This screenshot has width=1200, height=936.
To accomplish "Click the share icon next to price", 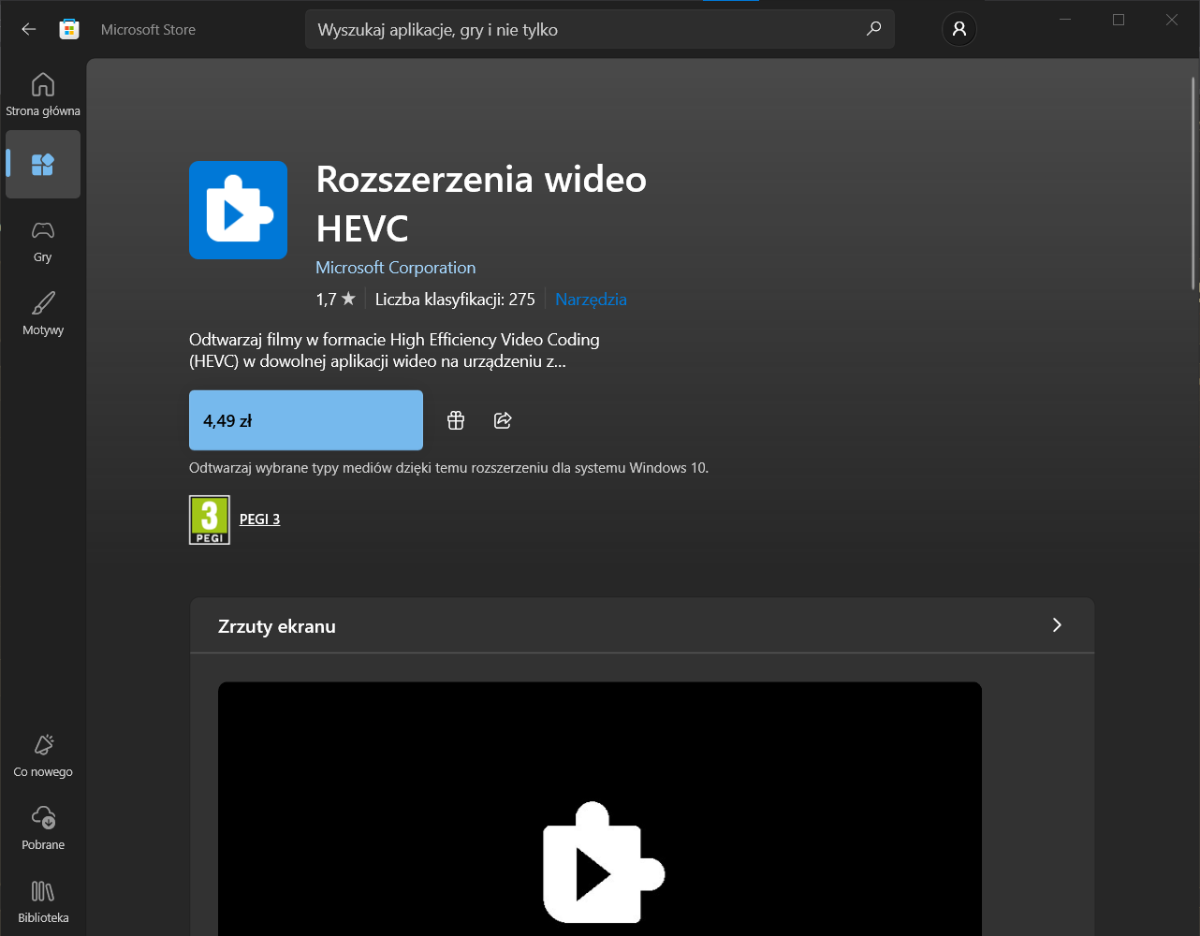I will (x=503, y=421).
